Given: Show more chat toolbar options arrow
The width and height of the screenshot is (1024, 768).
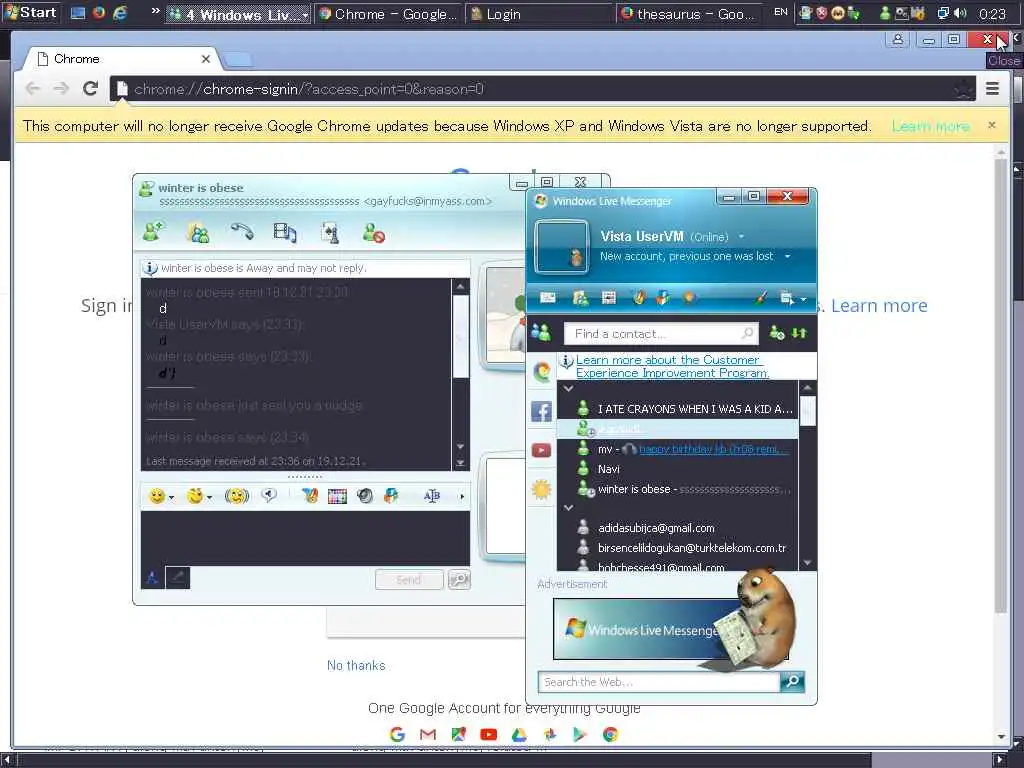Looking at the screenshot, I should (x=462, y=497).
